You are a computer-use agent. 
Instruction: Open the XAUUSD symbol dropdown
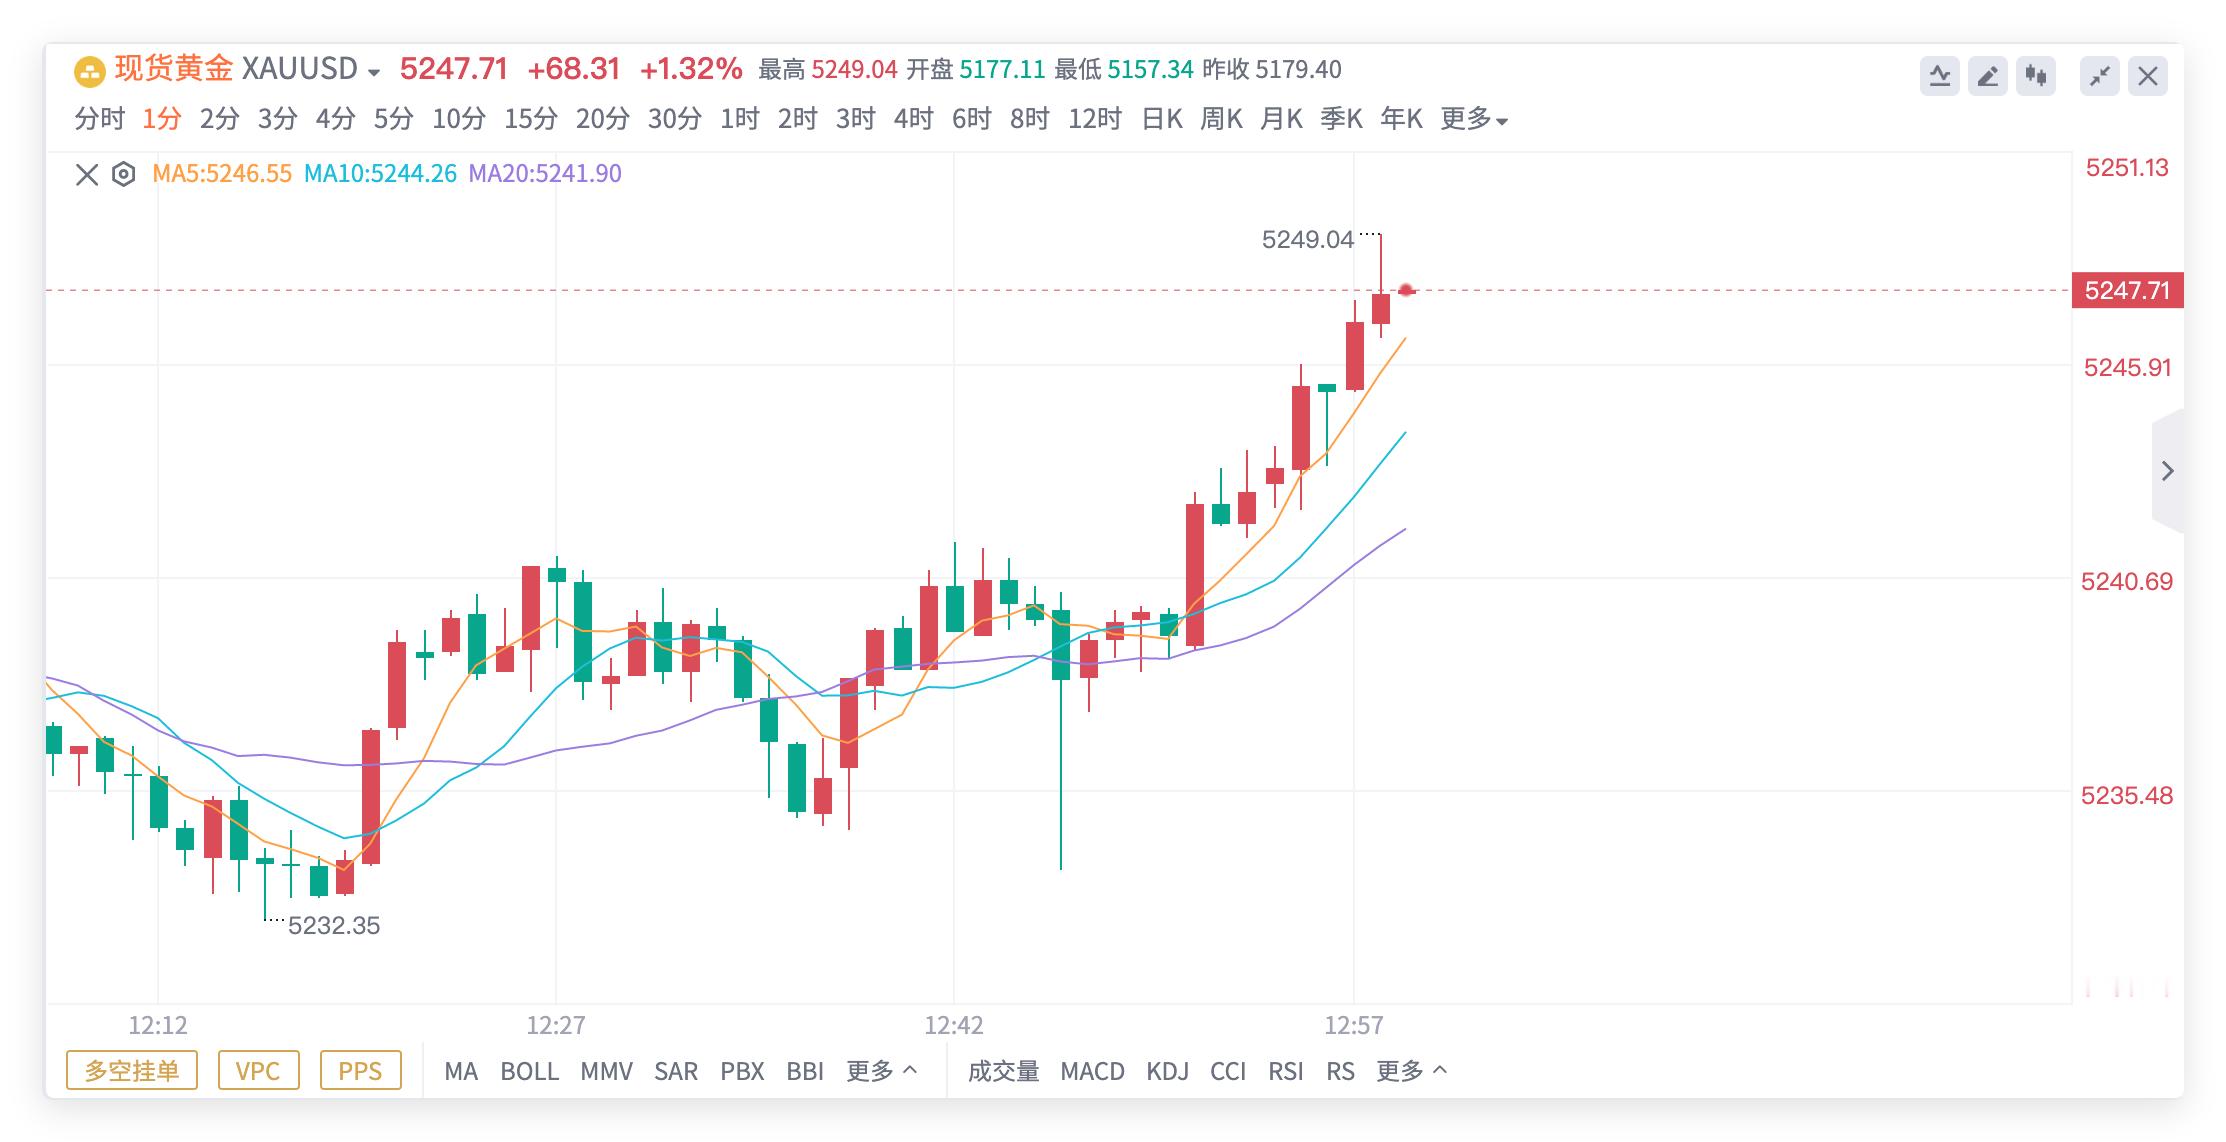click(373, 72)
